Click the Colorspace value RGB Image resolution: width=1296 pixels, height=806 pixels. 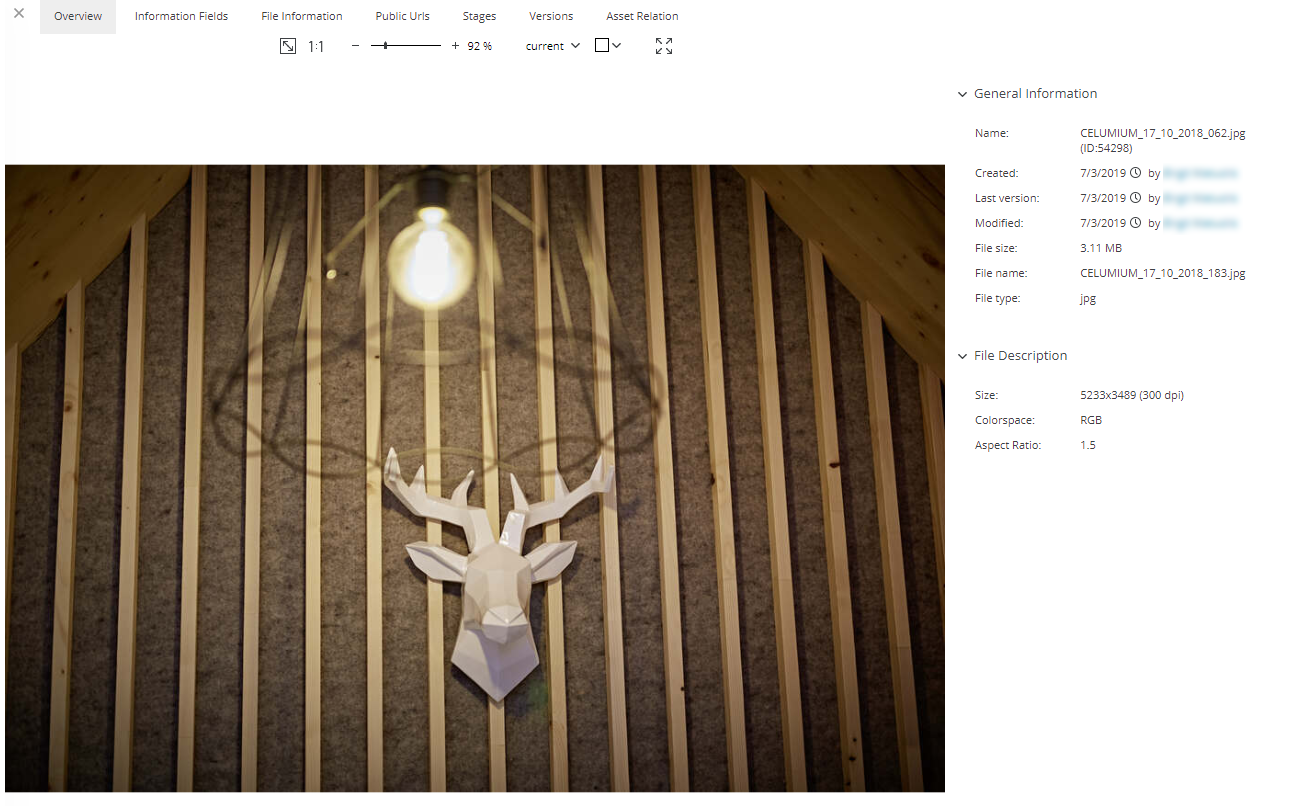pyautogui.click(x=1091, y=420)
